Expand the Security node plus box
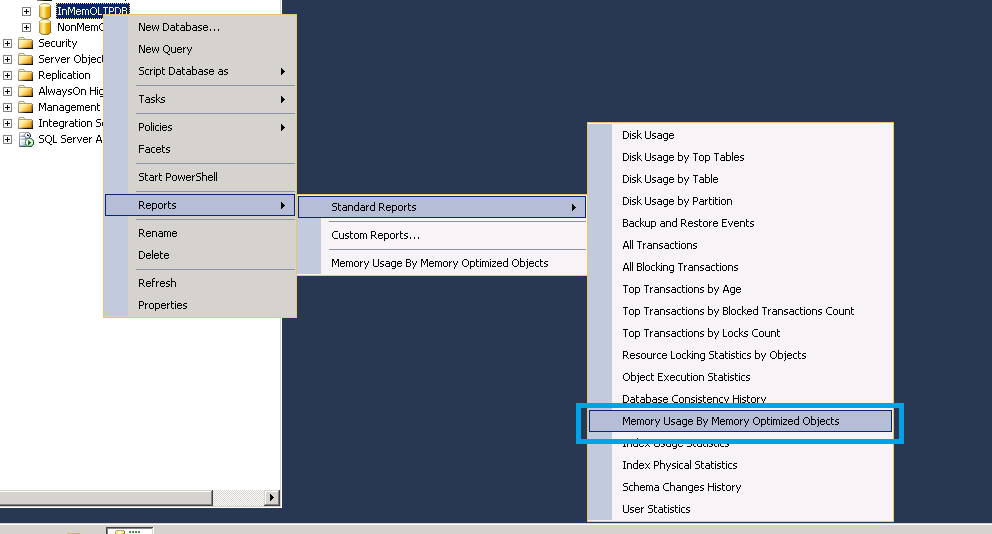This screenshot has height=534, width=992. 8,43
